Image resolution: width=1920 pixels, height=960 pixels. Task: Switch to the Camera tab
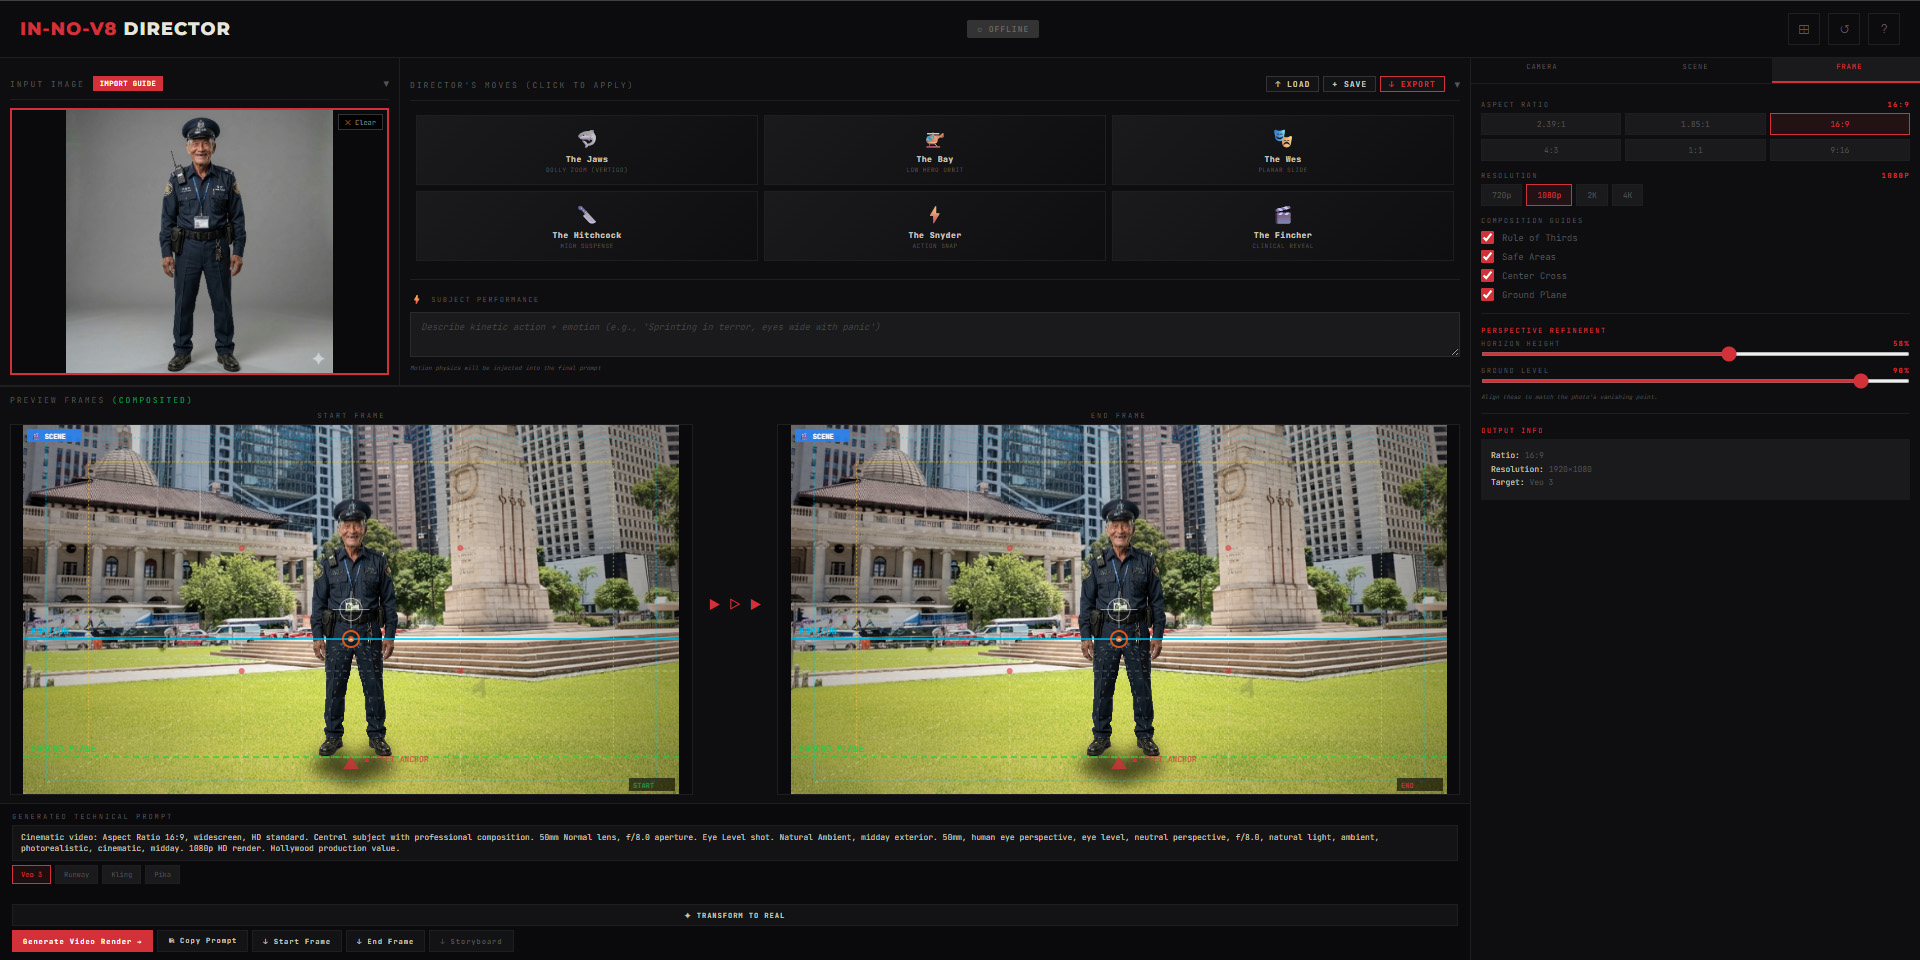point(1541,67)
